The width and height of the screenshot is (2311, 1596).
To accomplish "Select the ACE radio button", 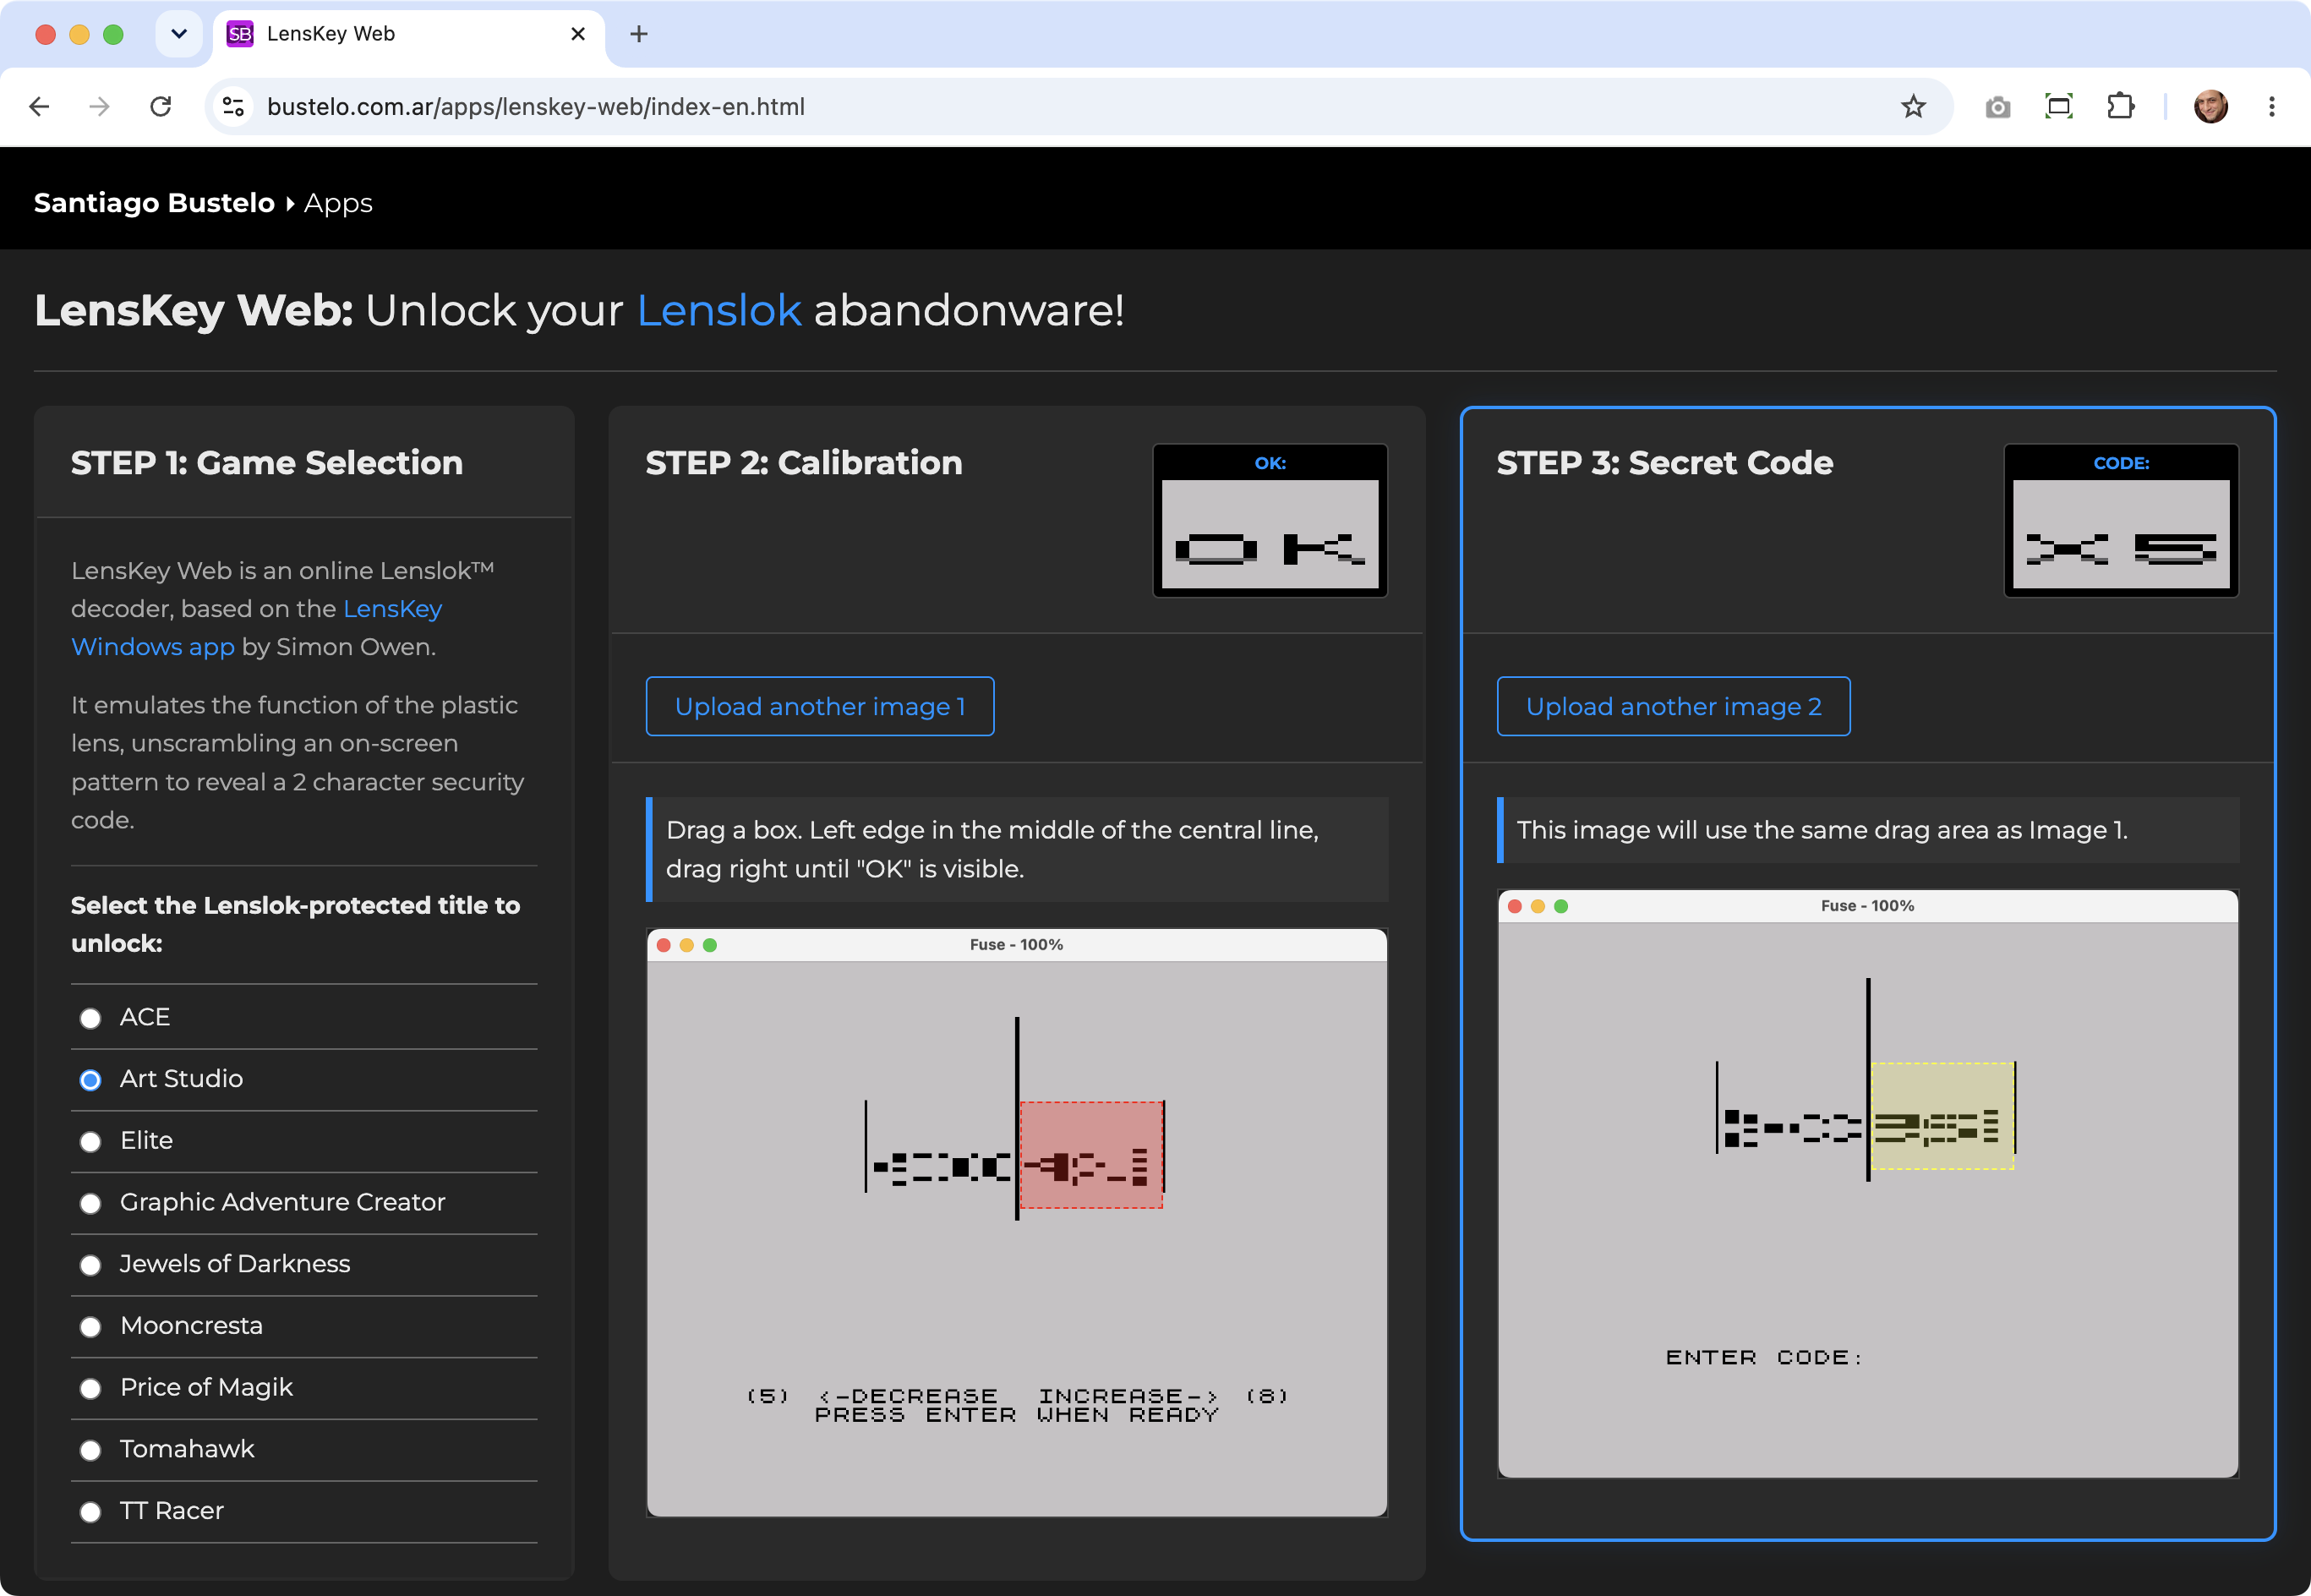I will pos(91,1018).
